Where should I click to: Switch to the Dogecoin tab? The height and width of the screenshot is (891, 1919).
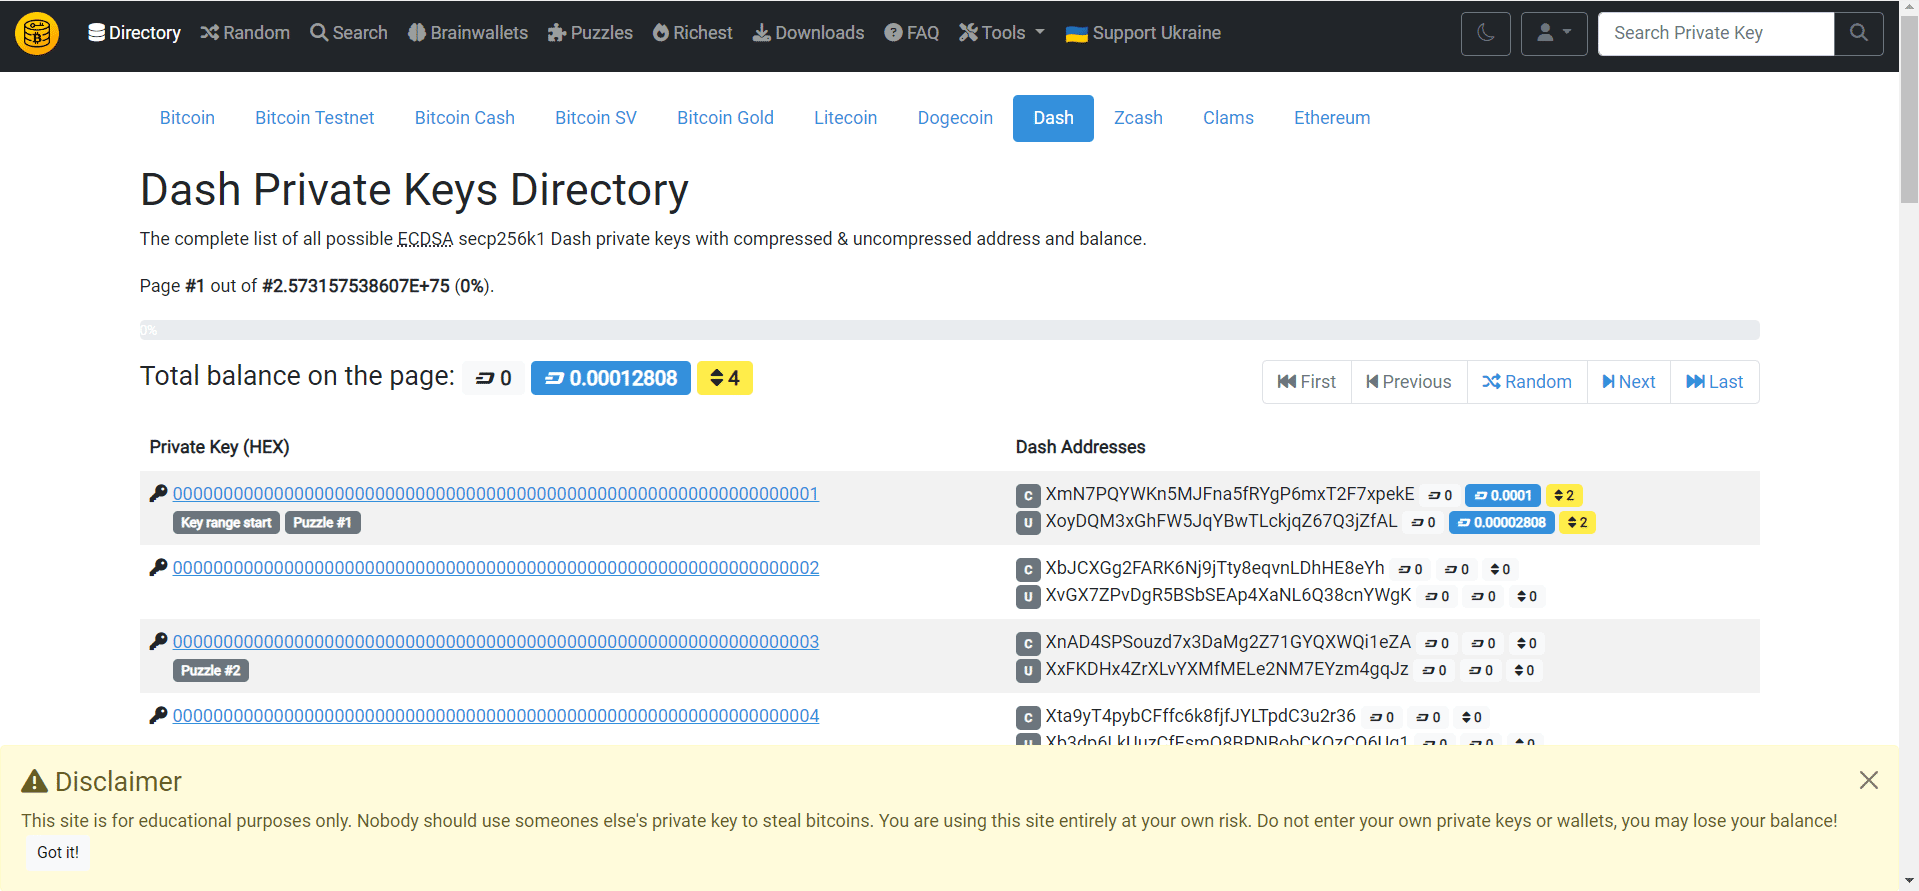pyautogui.click(x=955, y=118)
